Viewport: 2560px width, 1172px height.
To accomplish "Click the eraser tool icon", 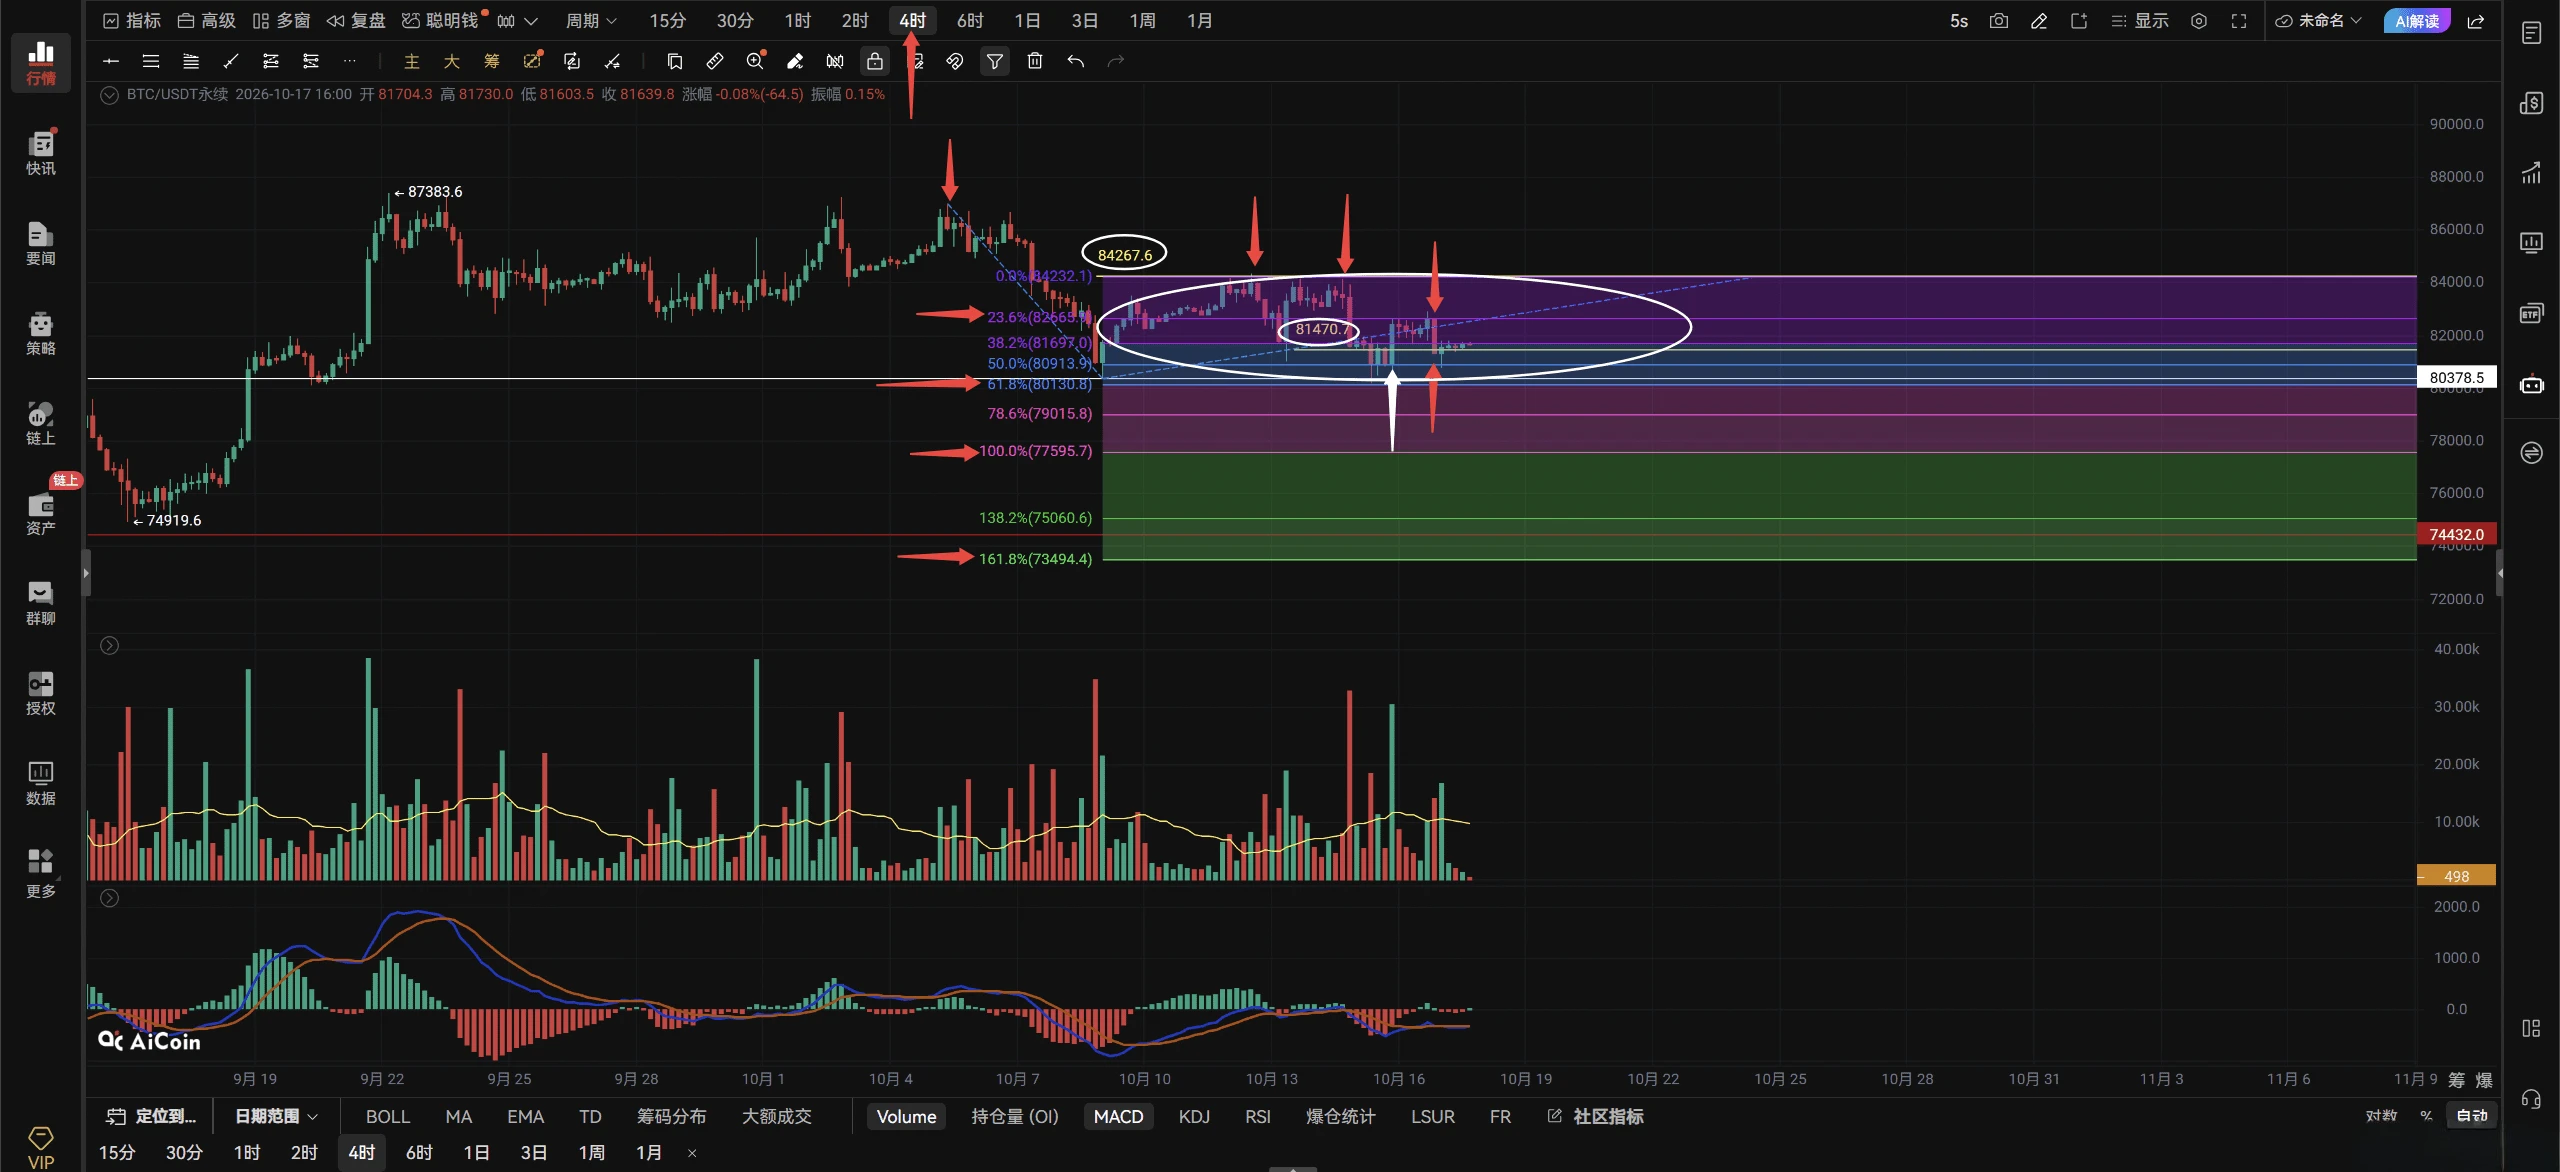I will click(795, 61).
